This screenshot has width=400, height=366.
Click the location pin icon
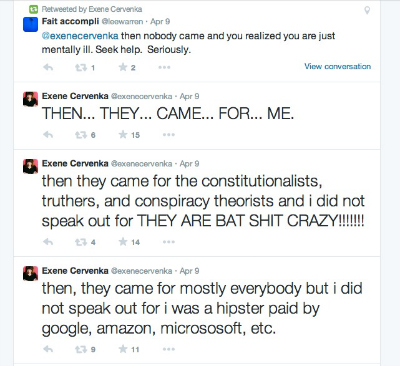coord(367,10)
